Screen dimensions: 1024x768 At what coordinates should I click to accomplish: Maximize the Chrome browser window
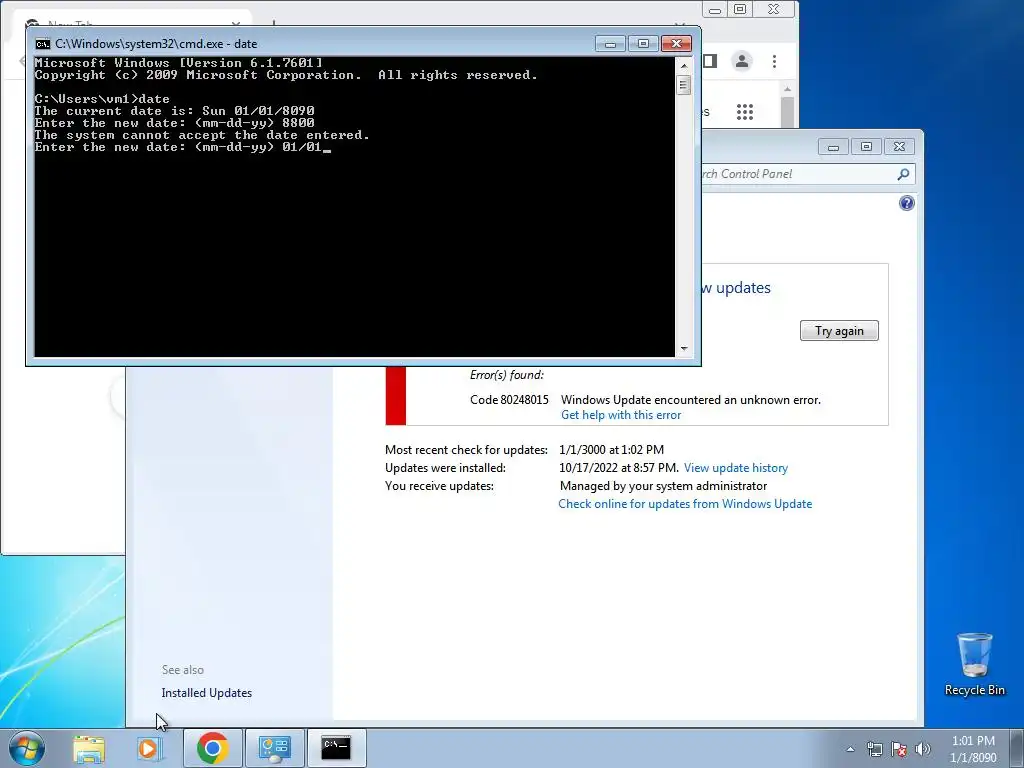(740, 9)
